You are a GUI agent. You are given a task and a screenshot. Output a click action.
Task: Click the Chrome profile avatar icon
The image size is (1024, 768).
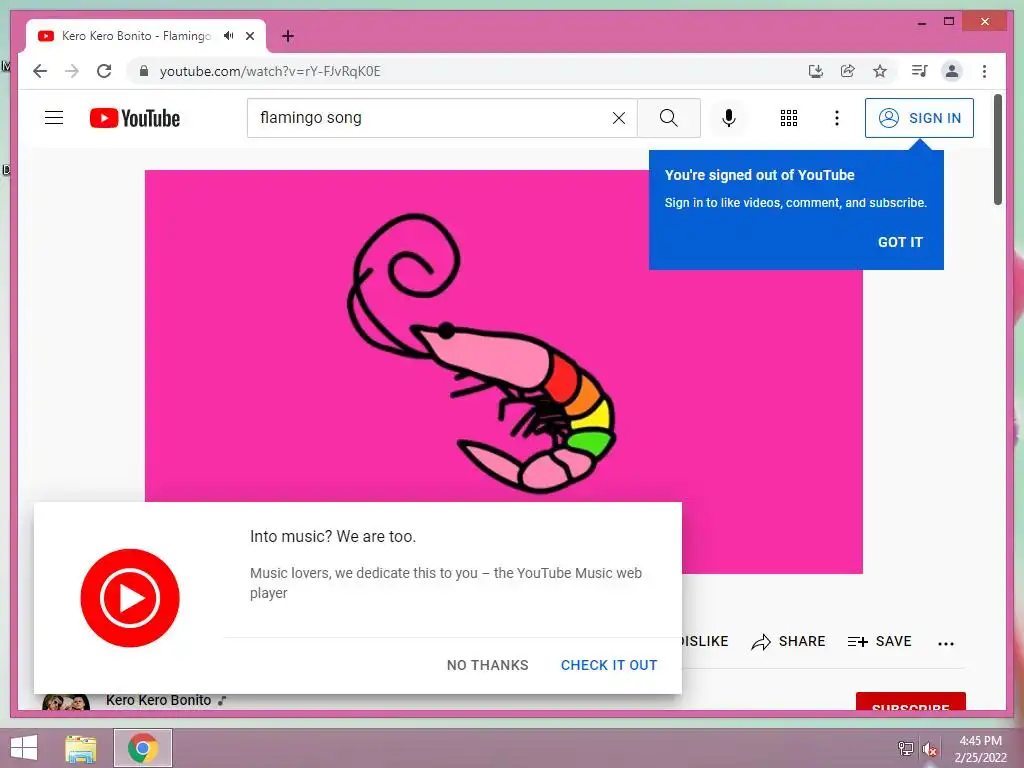[952, 71]
